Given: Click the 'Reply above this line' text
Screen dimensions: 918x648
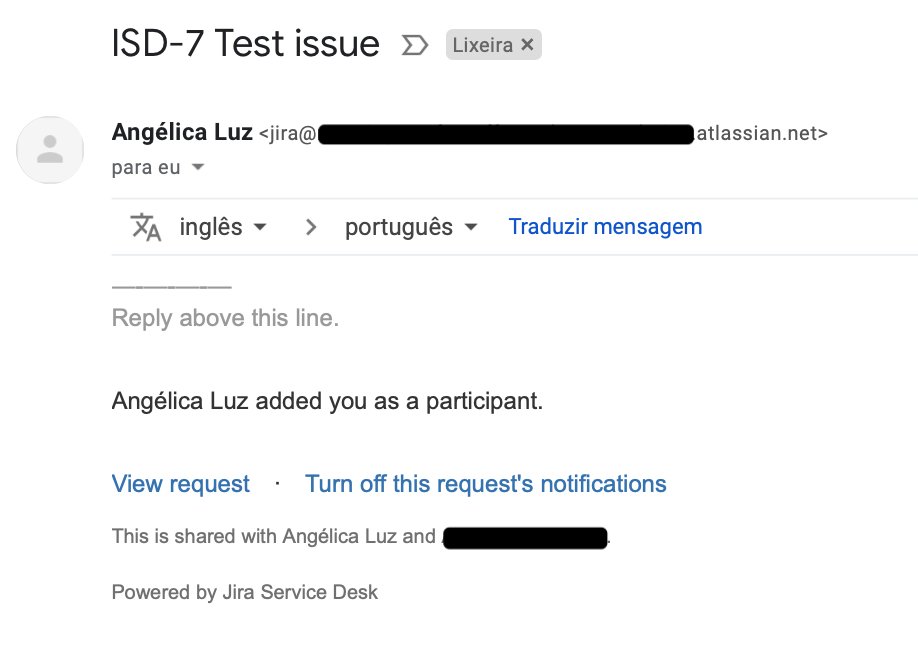Looking at the screenshot, I should [x=224, y=317].
